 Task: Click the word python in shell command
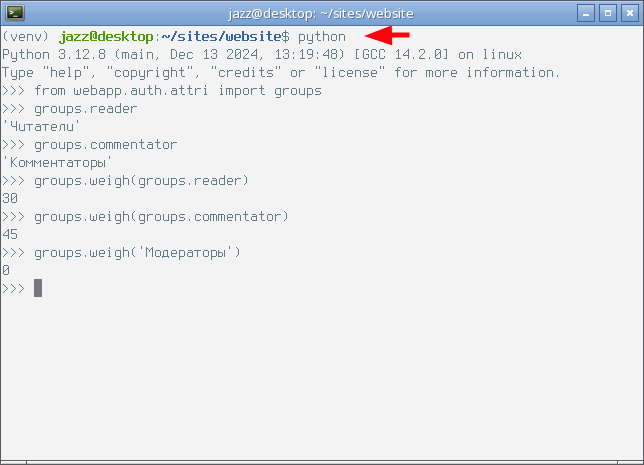(322, 37)
